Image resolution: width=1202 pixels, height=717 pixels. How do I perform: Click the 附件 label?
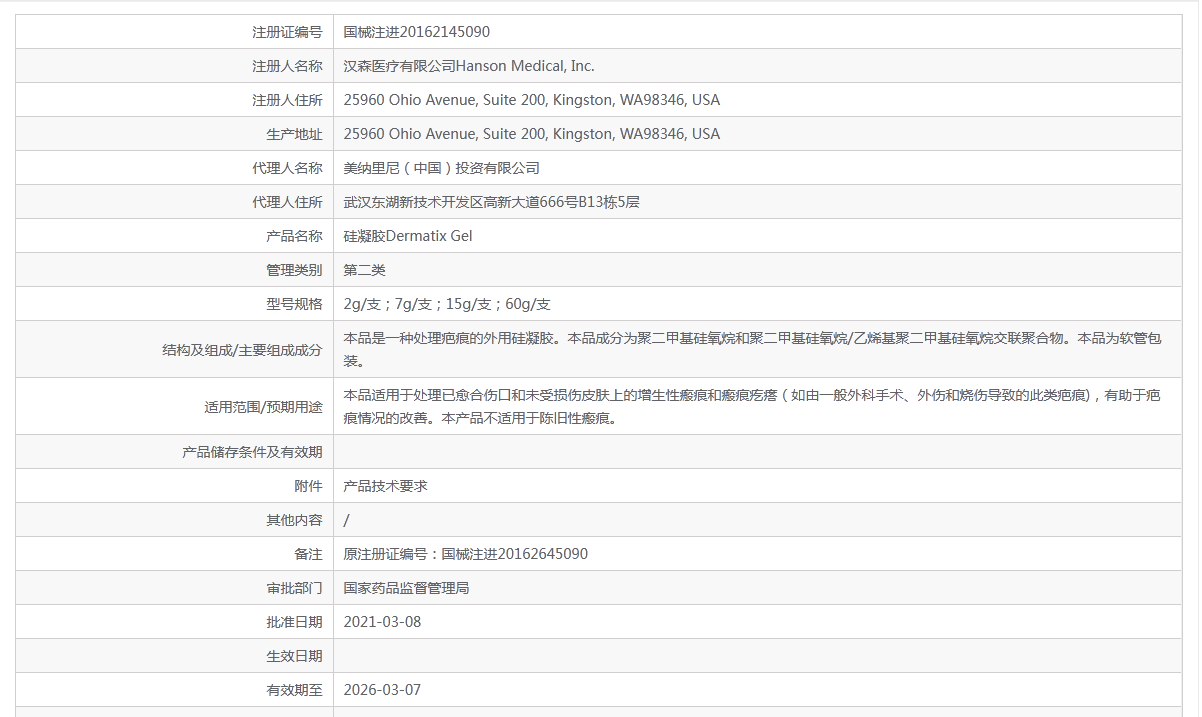point(308,486)
